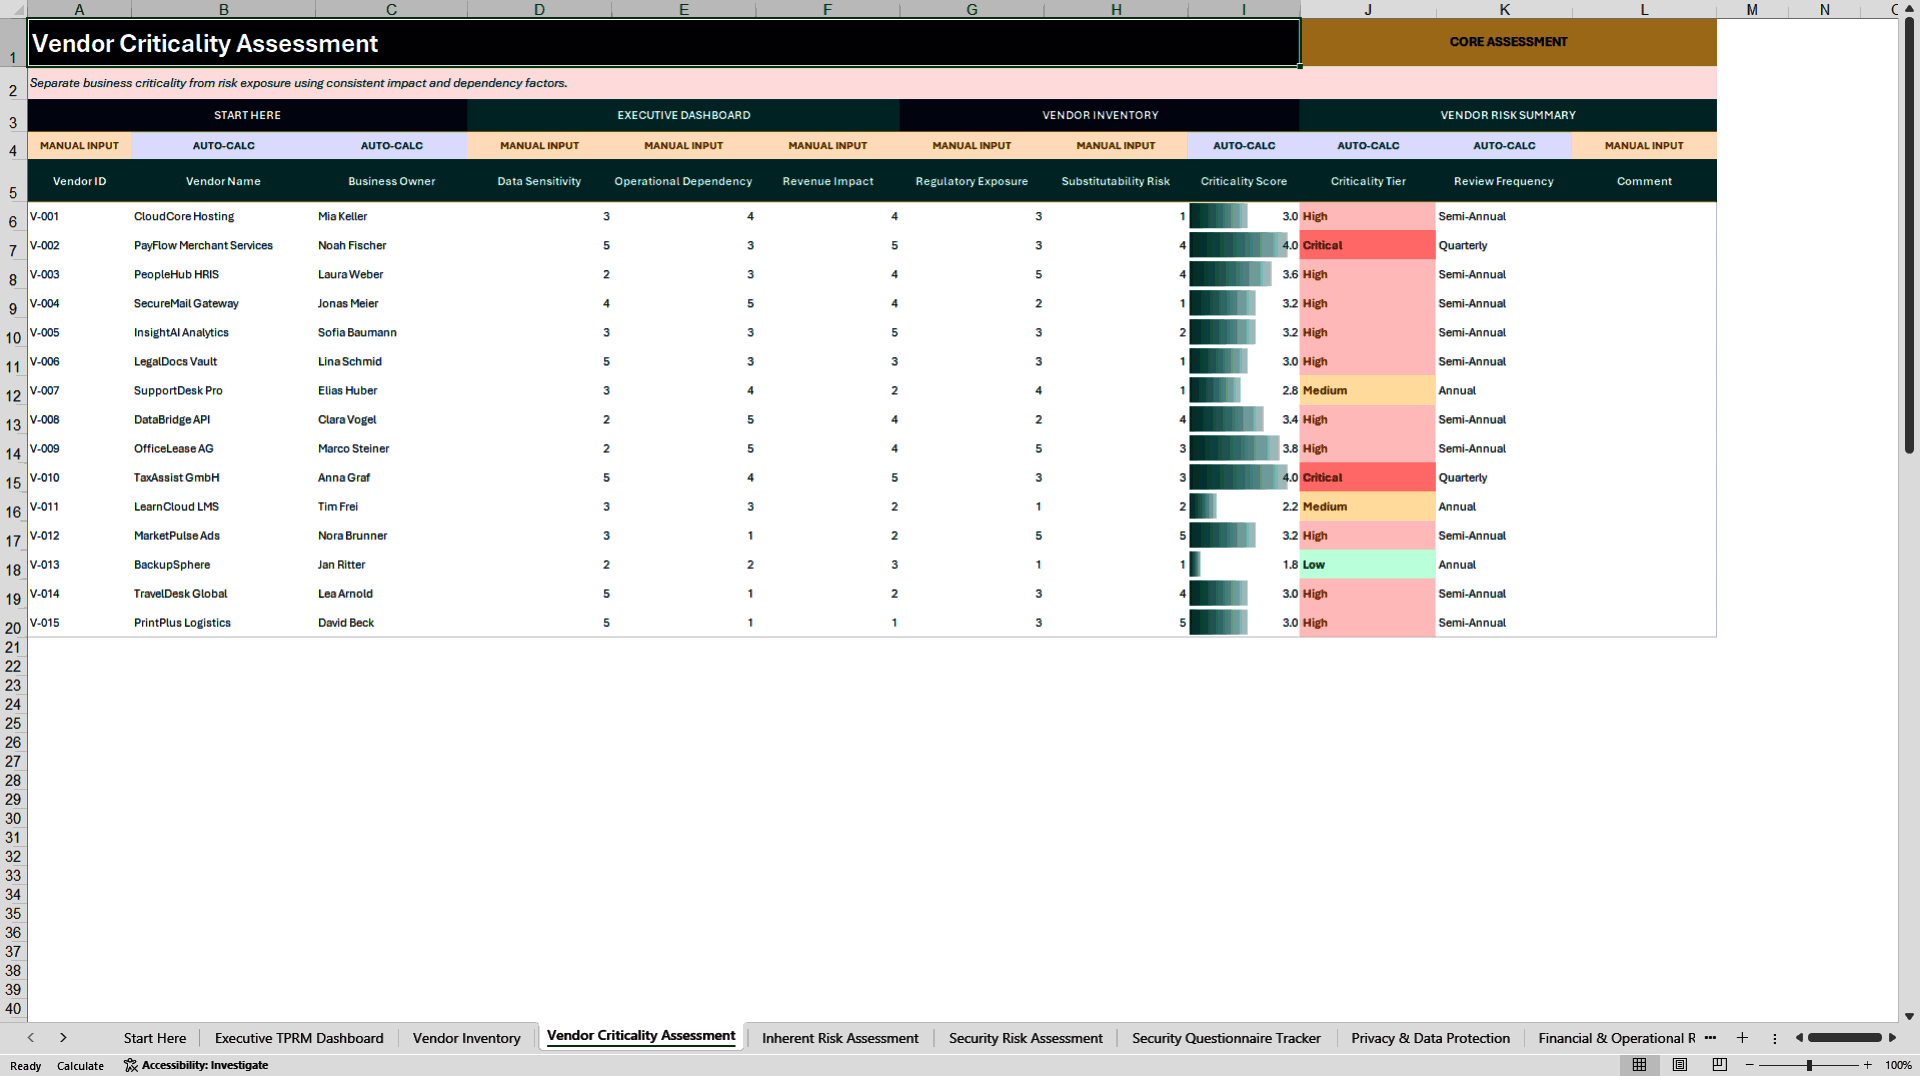The height and width of the screenshot is (1076, 1920).
Task: Show more hidden sheet tabs ellipsis
Action: click(1710, 1037)
